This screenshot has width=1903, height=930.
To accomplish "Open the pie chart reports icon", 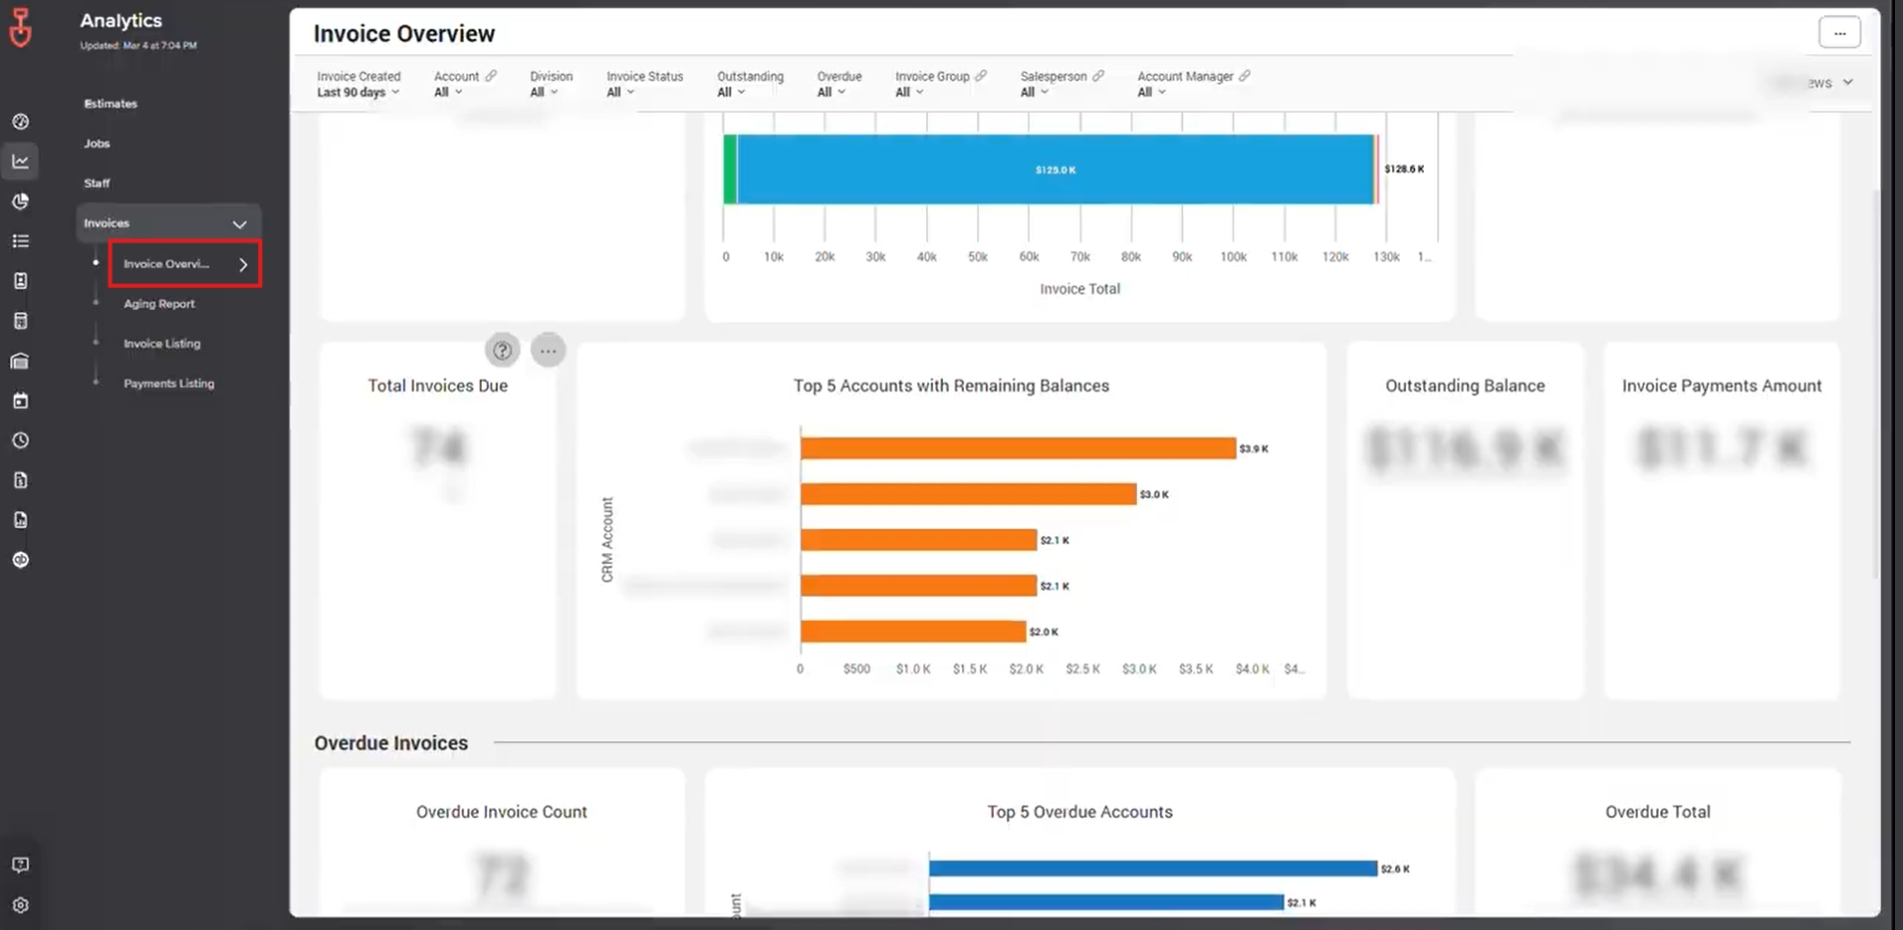I will coord(20,201).
